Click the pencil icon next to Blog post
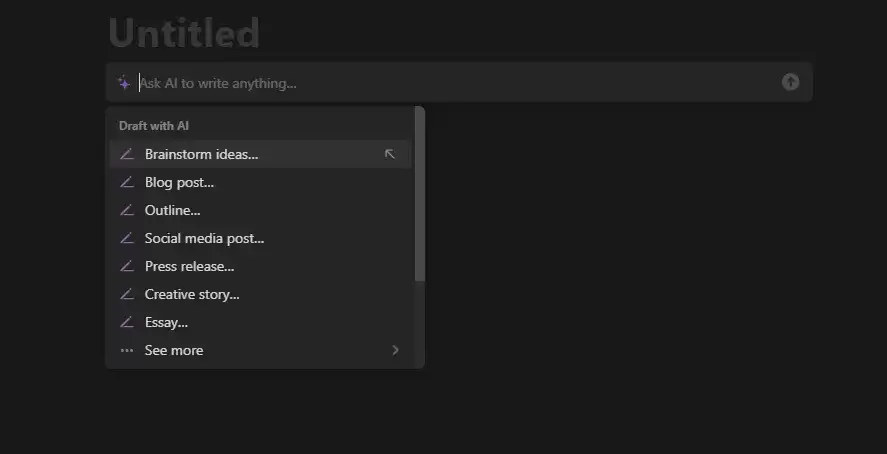Viewport: 887px width, 454px height. click(127, 182)
